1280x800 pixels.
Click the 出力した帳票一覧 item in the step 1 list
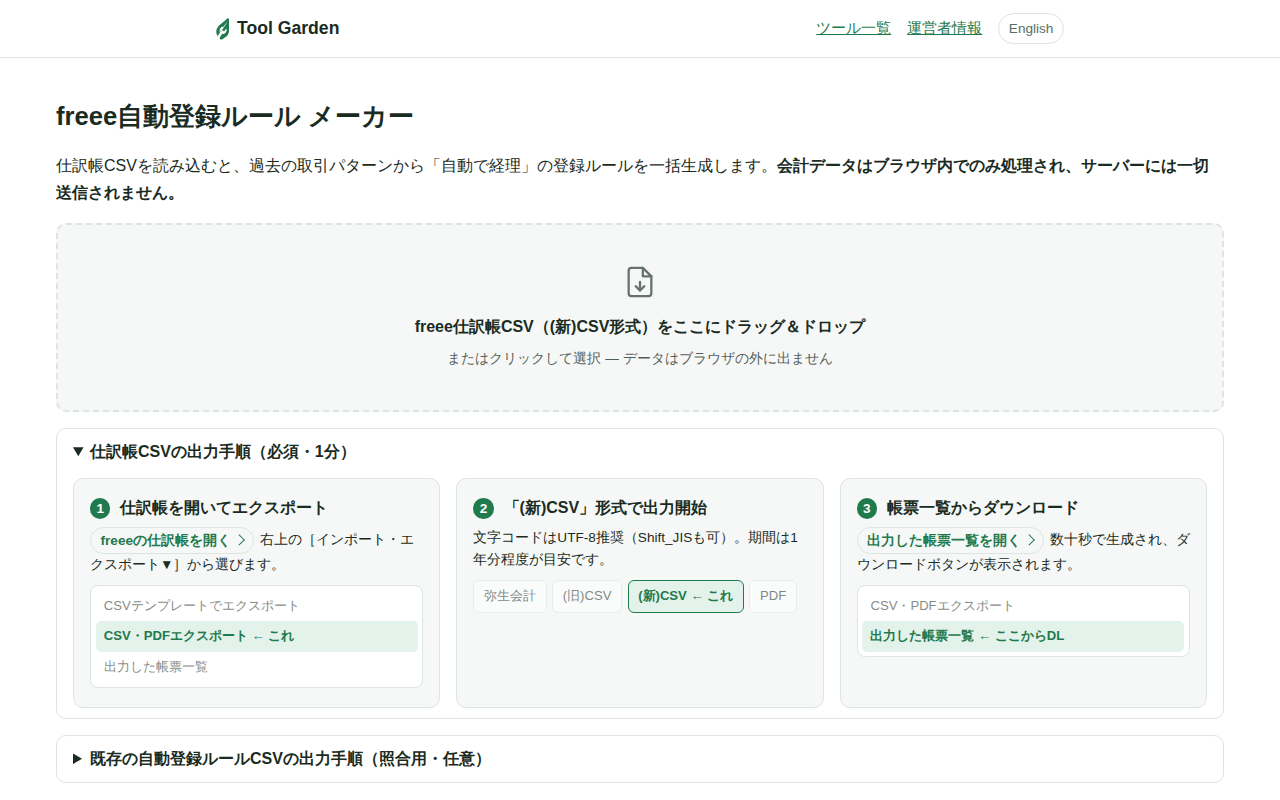(257, 667)
